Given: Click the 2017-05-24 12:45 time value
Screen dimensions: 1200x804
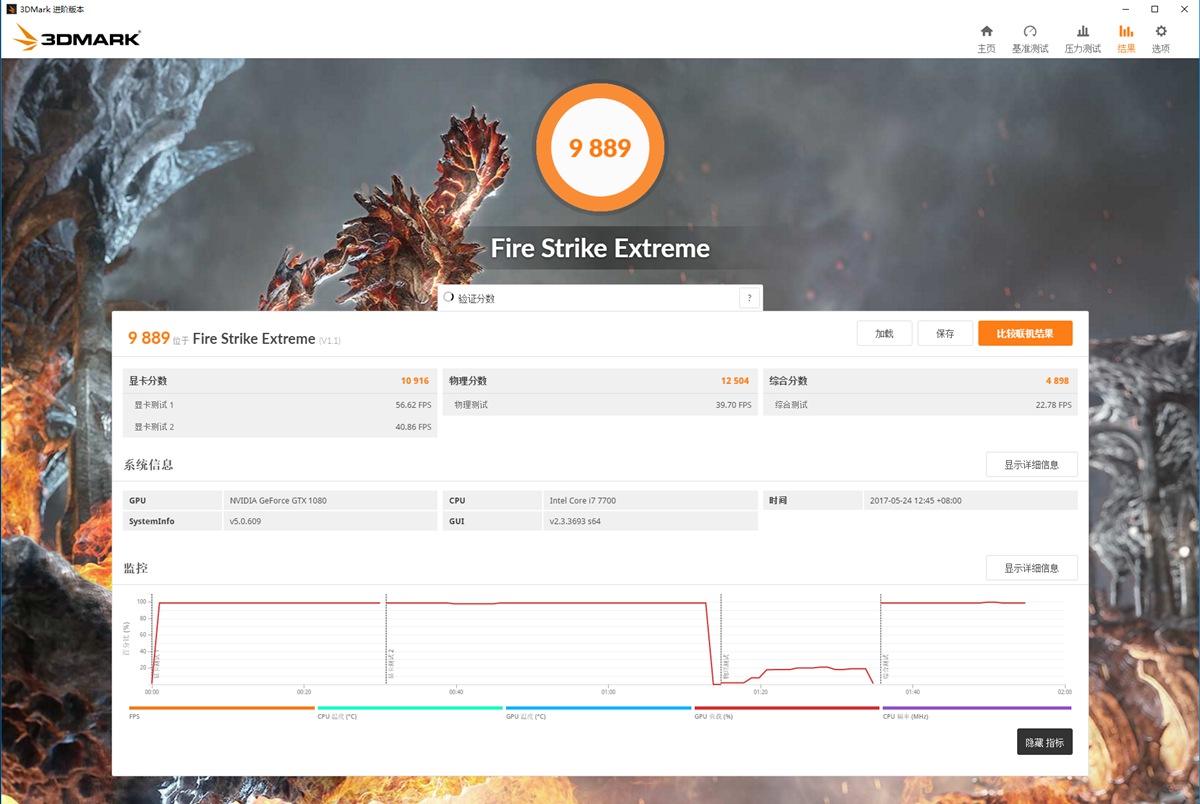Looking at the screenshot, I should 970,500.
